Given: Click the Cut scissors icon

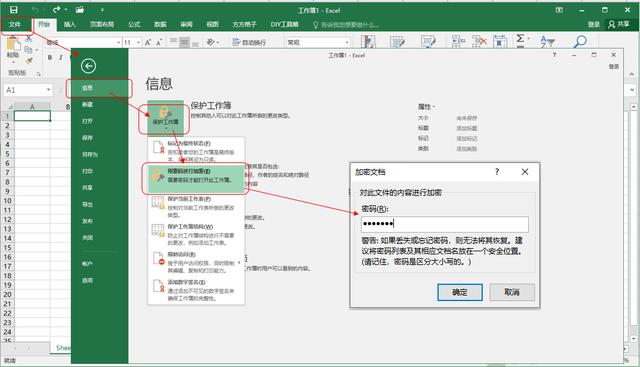Looking at the screenshot, I should coord(29,39).
